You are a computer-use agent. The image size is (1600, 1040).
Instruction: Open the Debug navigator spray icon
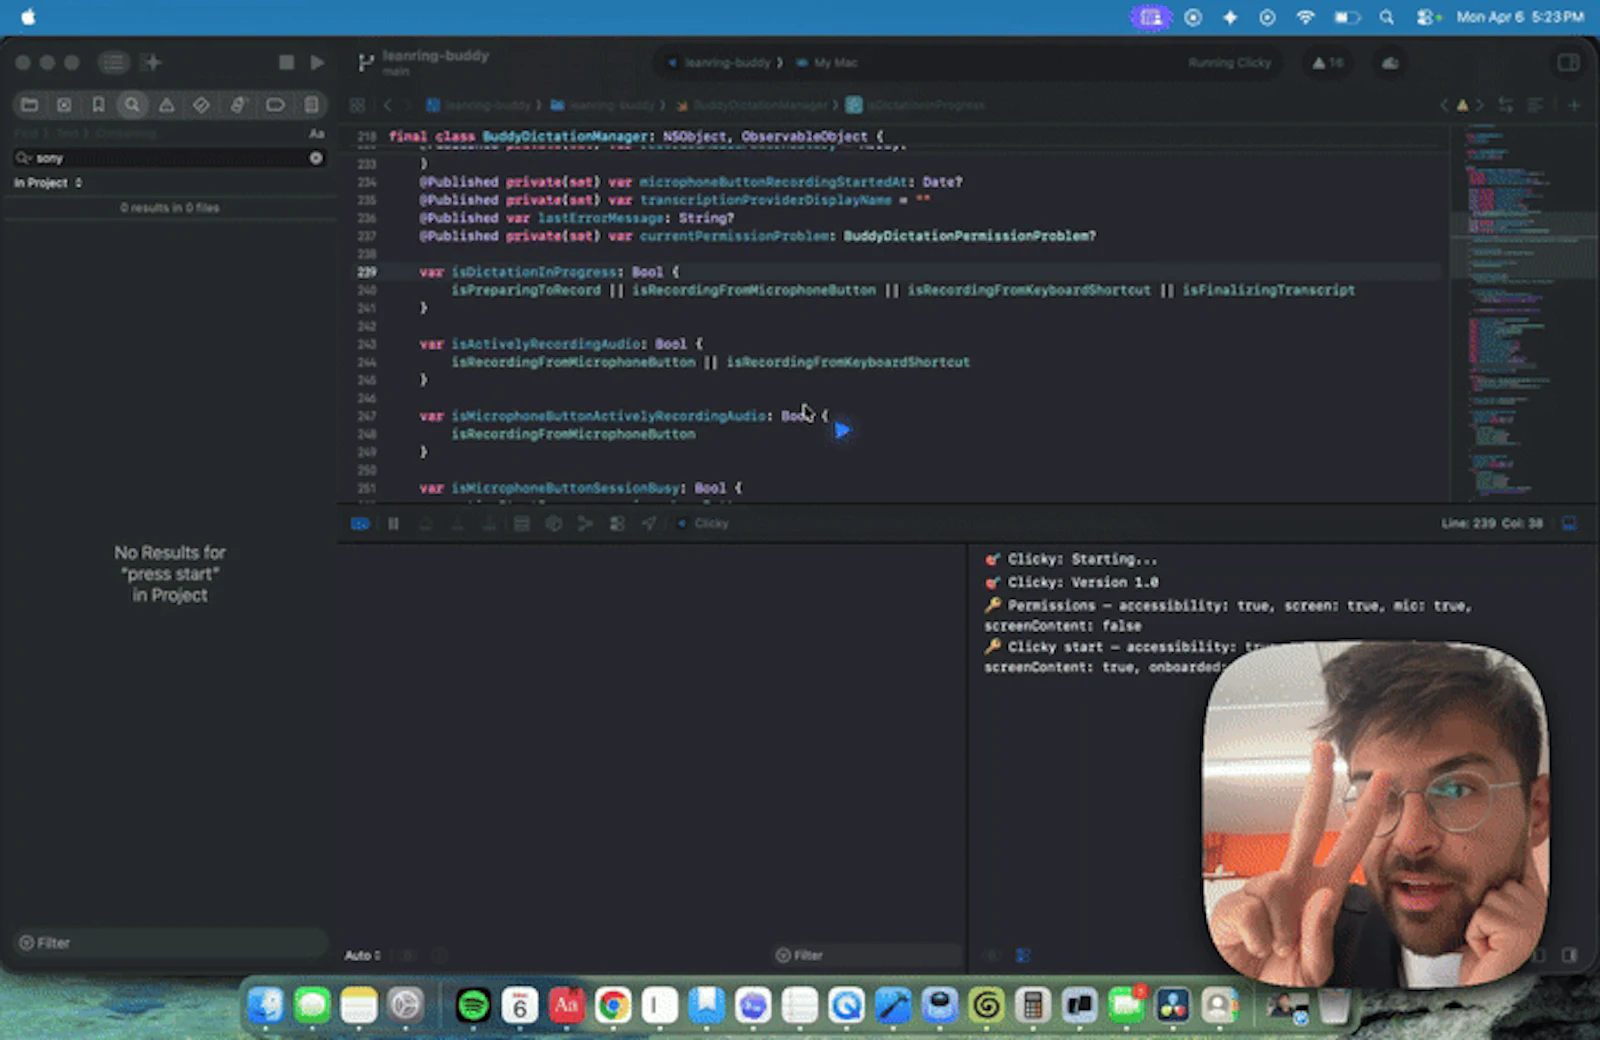coord(238,105)
